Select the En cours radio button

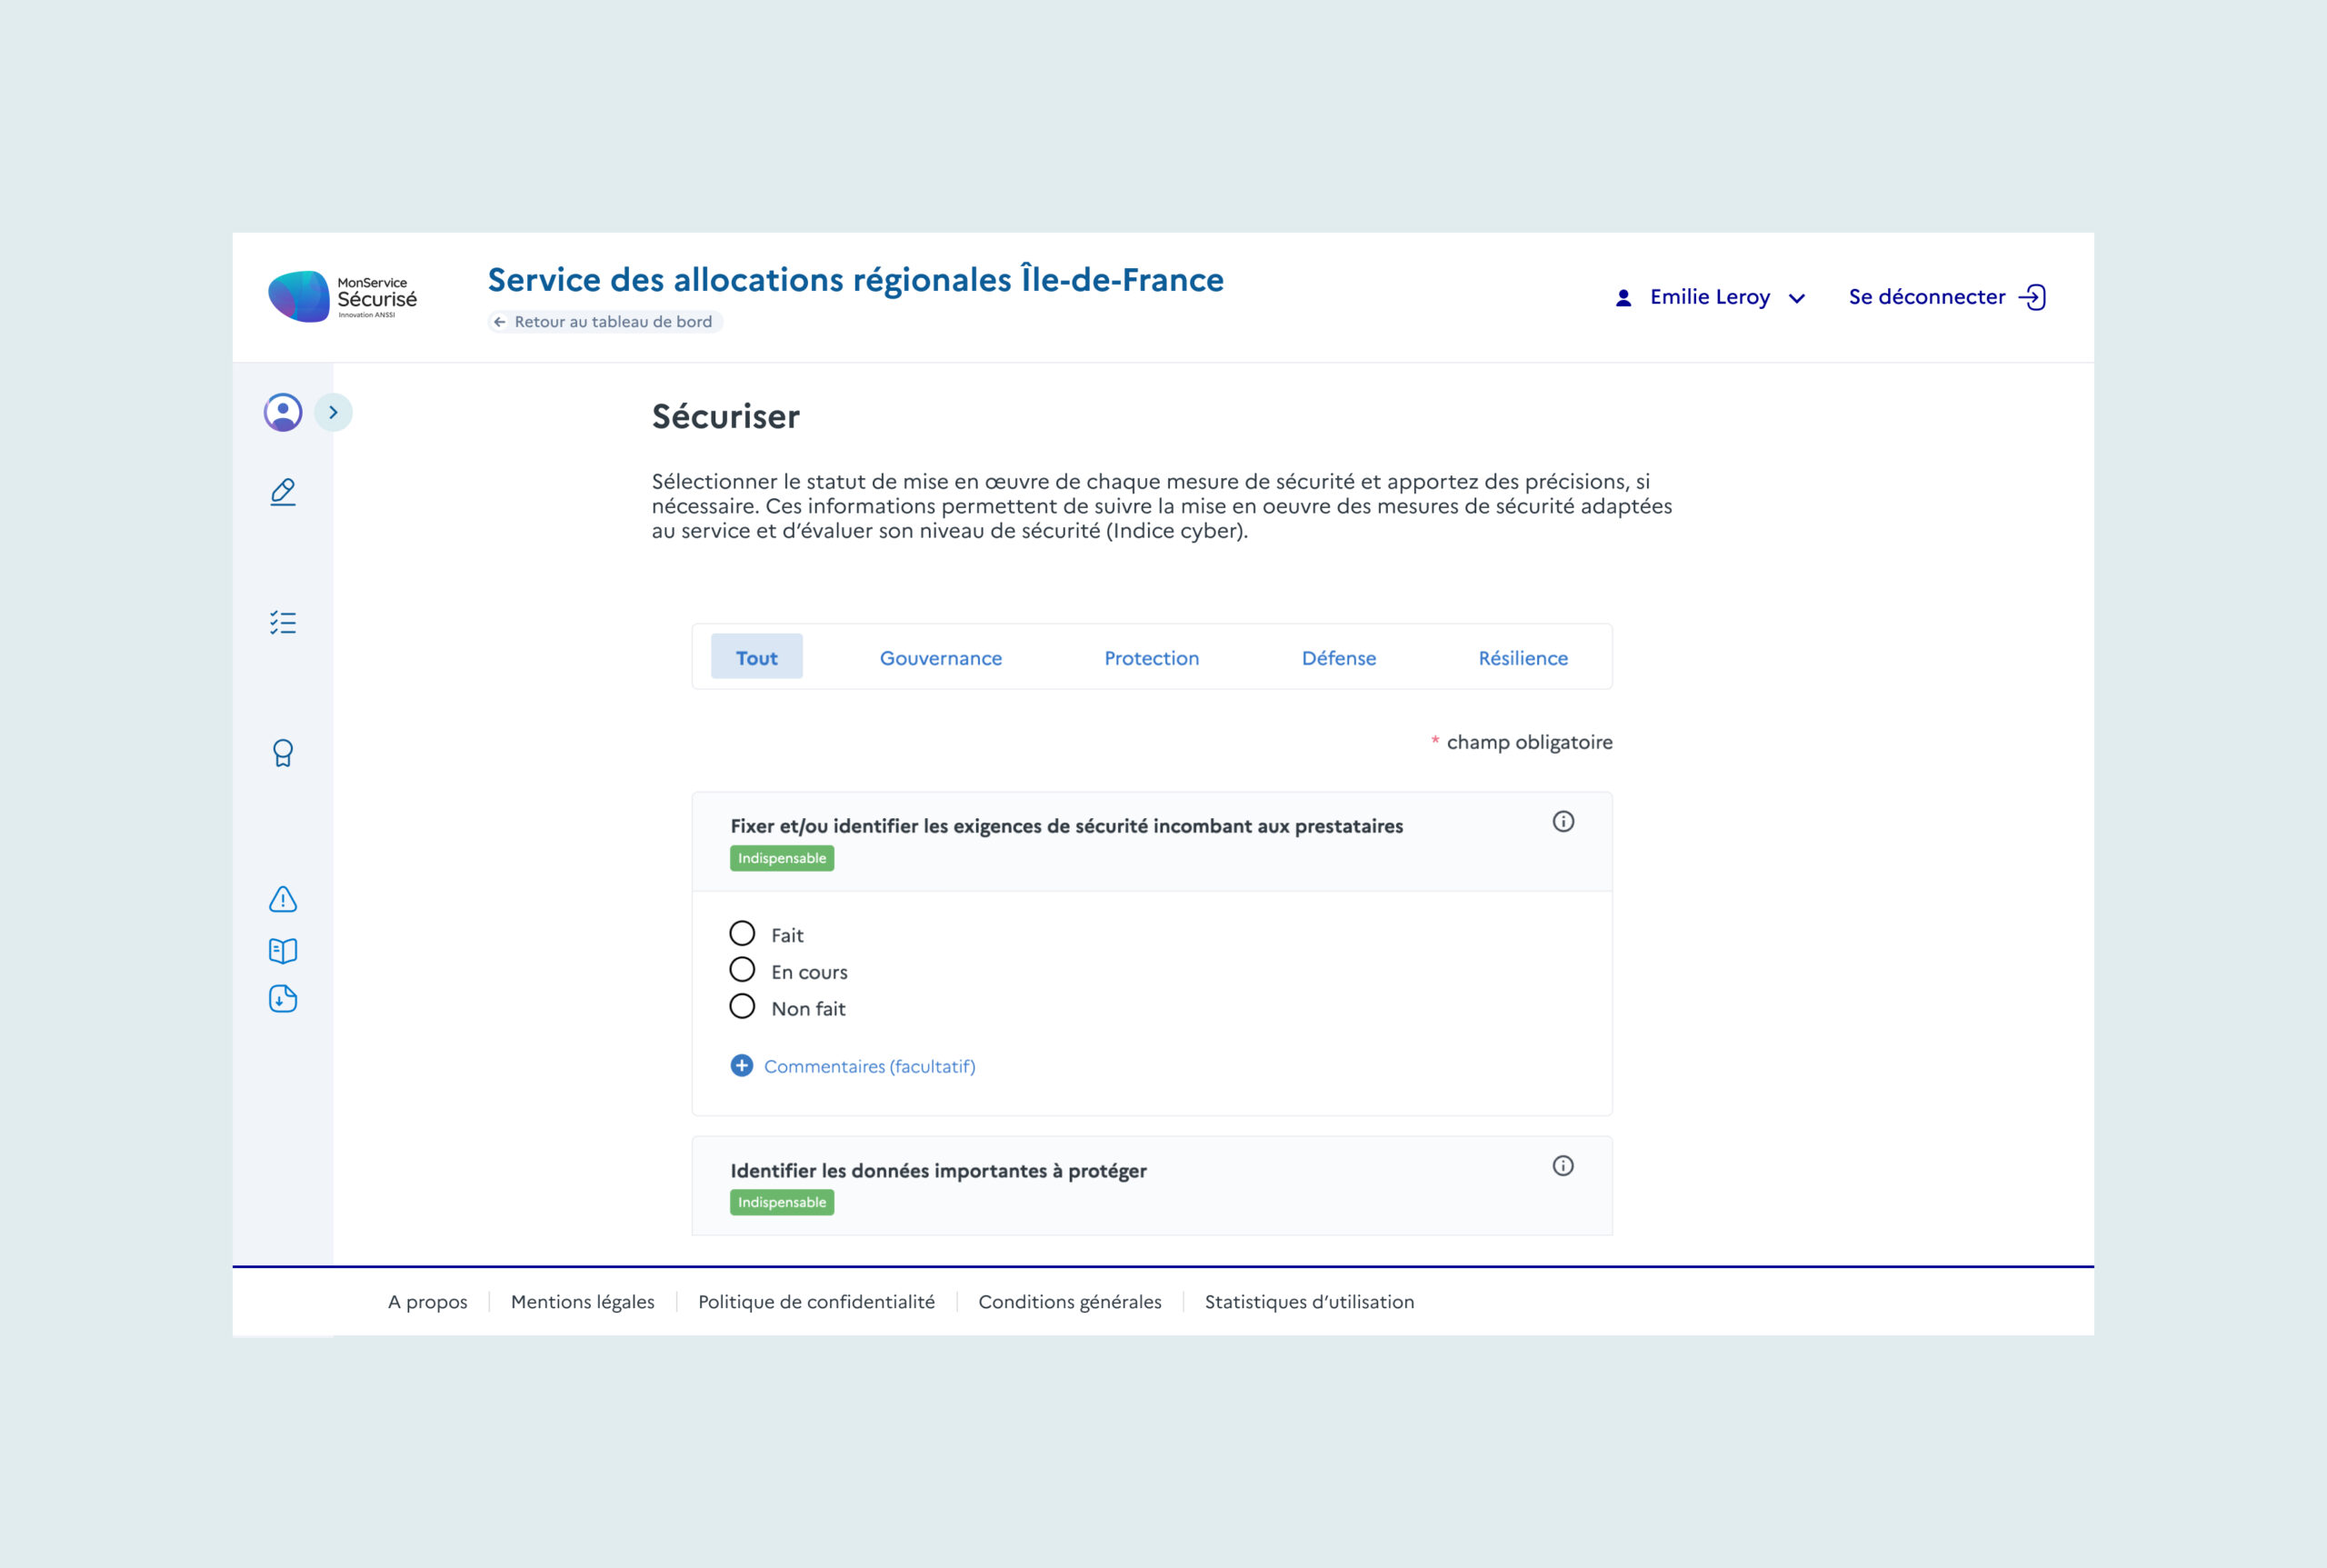click(742, 970)
